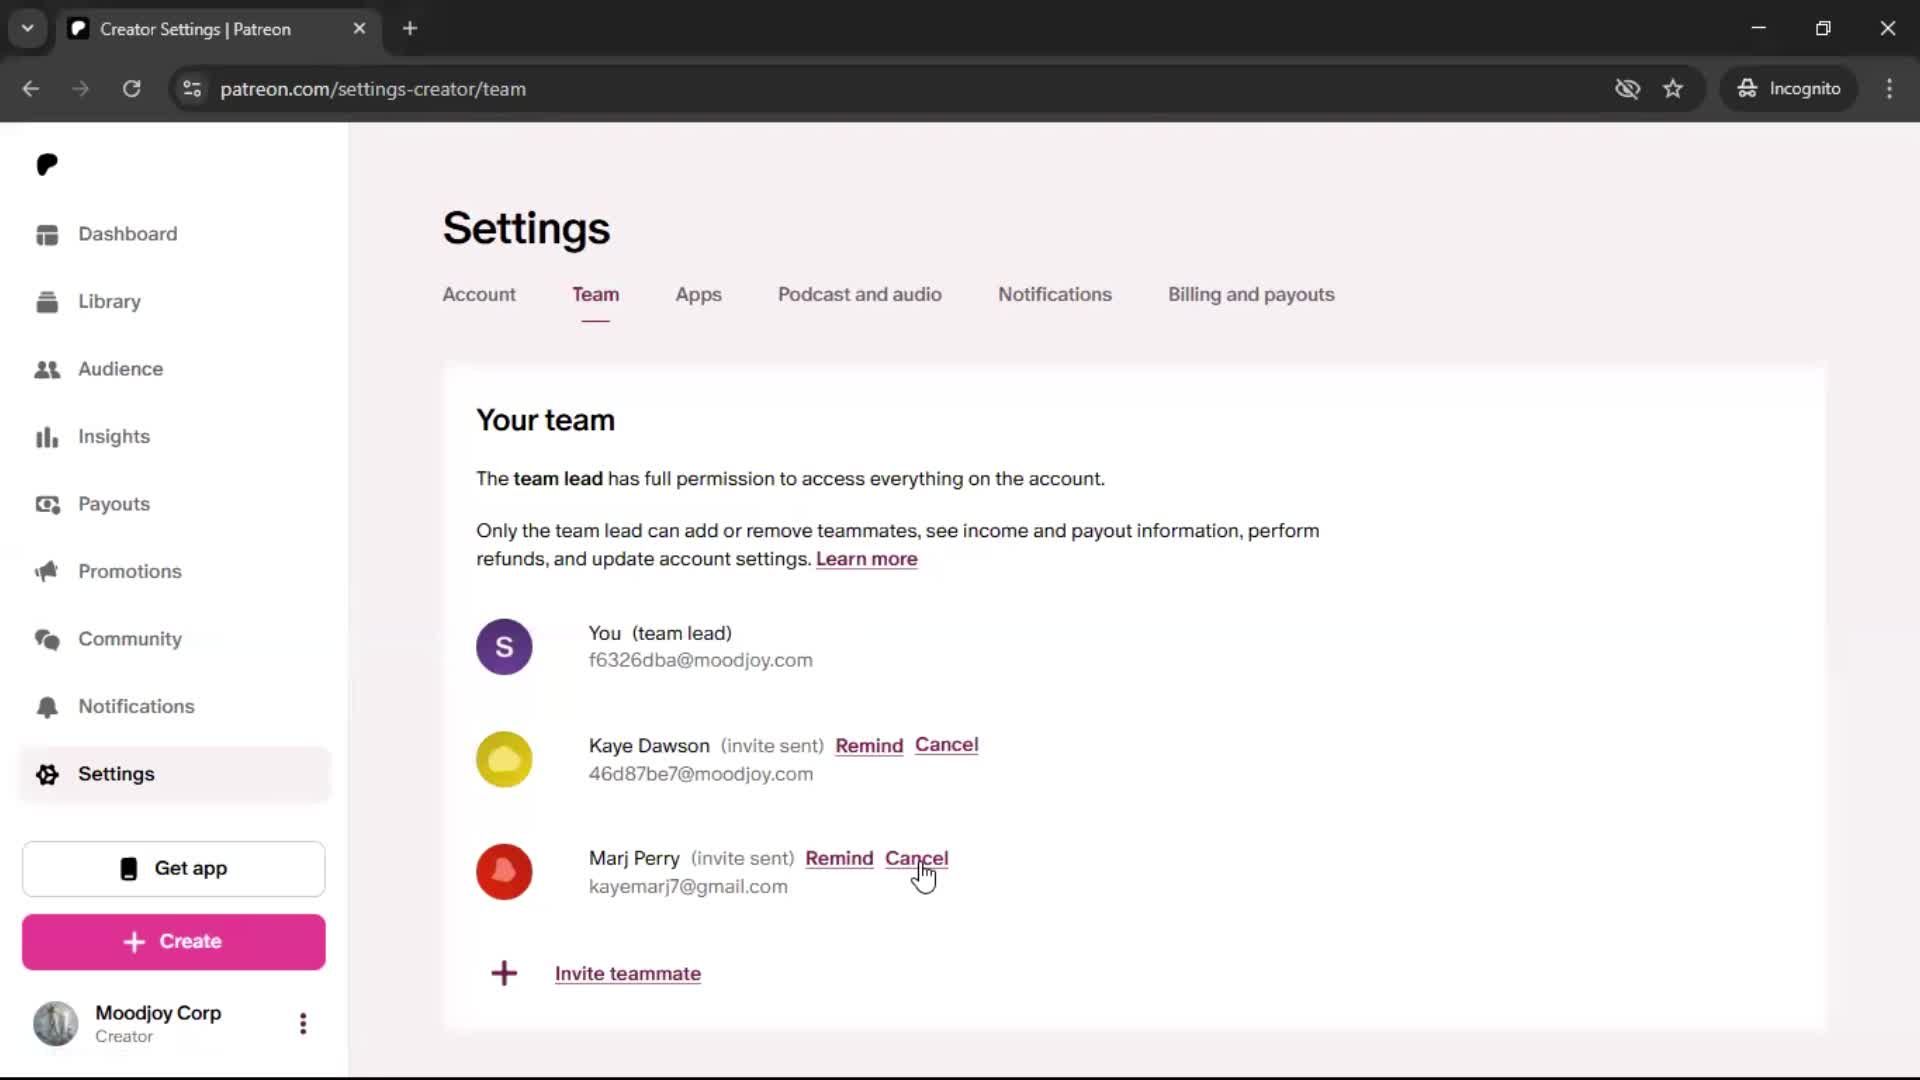Open Library from the sidebar
Image resolution: width=1920 pixels, height=1080 pixels.
pos(109,302)
